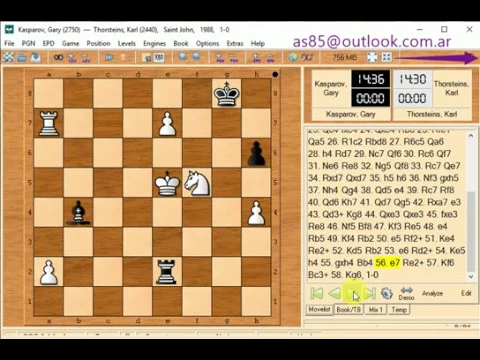Click the Edit button below move list
This screenshot has height=360, width=480.
[466, 293]
